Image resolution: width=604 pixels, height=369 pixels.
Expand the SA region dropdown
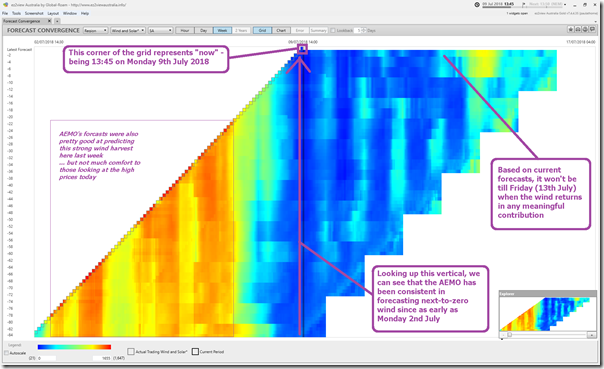tap(160, 30)
